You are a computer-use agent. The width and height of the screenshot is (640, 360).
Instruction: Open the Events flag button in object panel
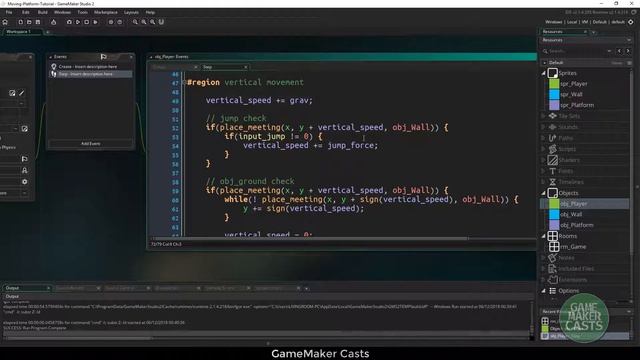coord(24,159)
